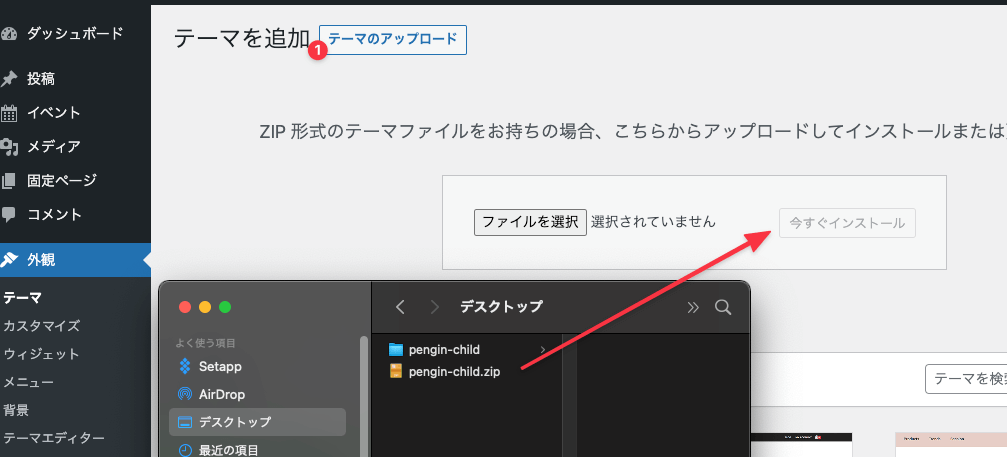Open 固定ページ menu item

click(x=62, y=180)
